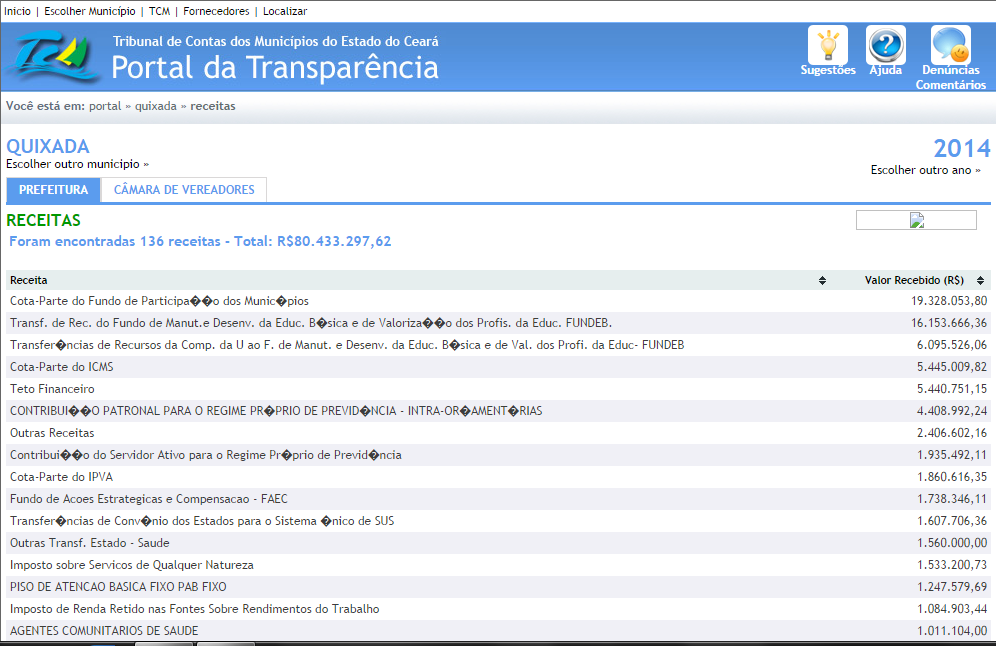Click Localizar in top navigation
The image size is (996, 646).
pos(285,11)
